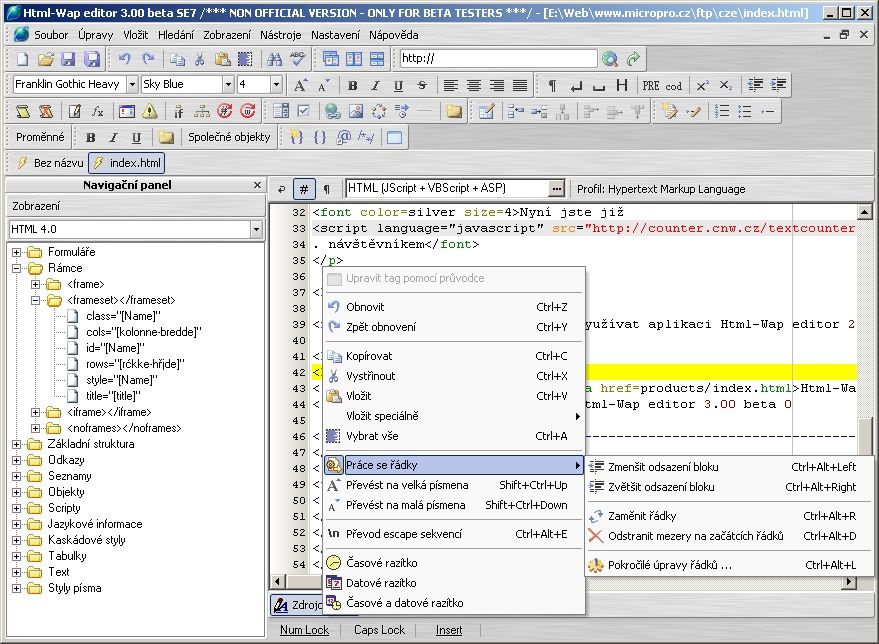
Task: Toggle Bold in the font formatting toolbar
Action: click(x=351, y=85)
